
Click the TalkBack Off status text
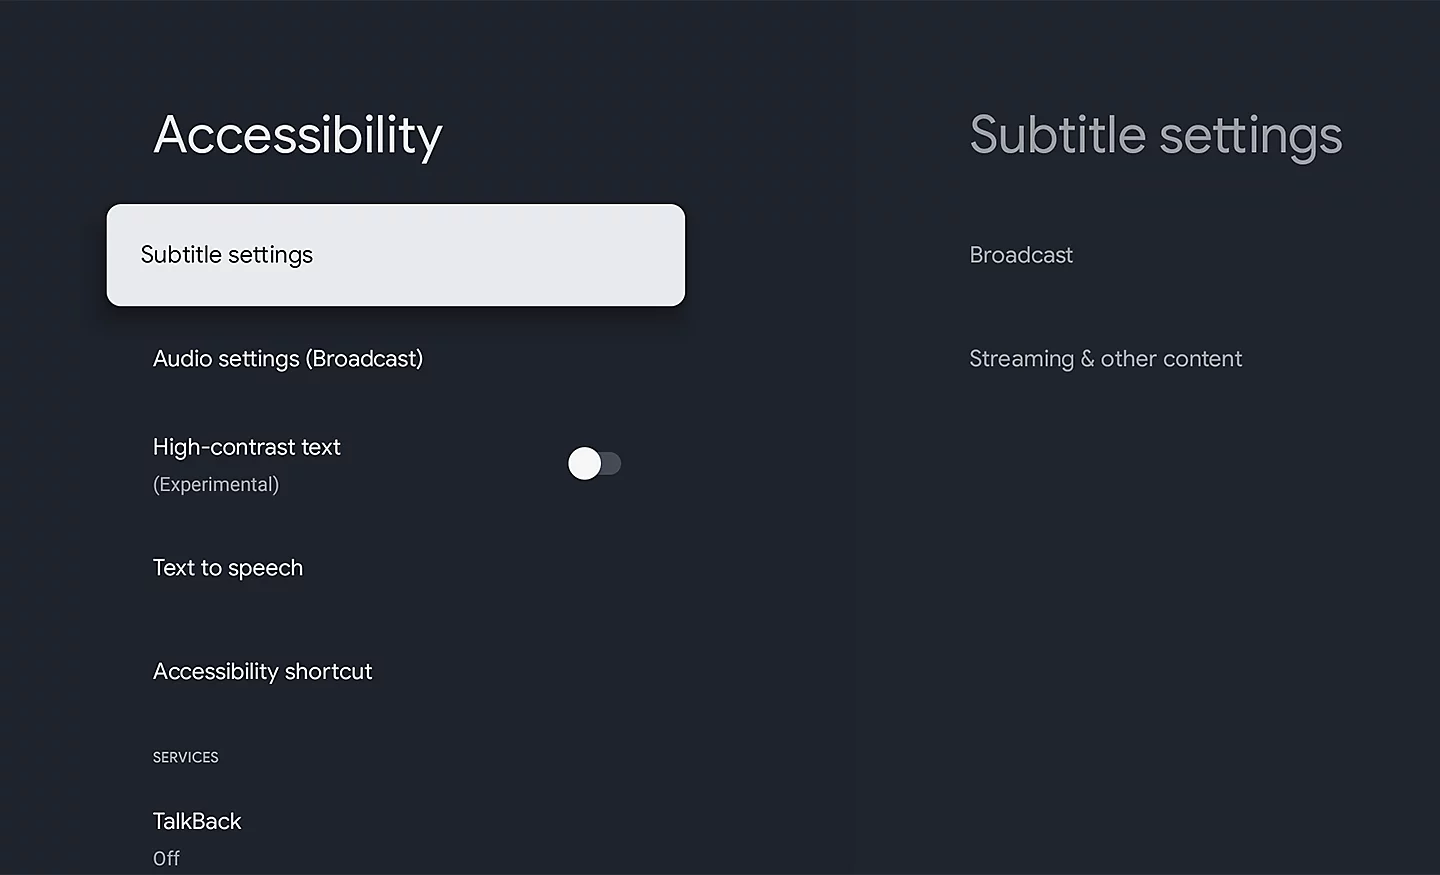coord(166,859)
